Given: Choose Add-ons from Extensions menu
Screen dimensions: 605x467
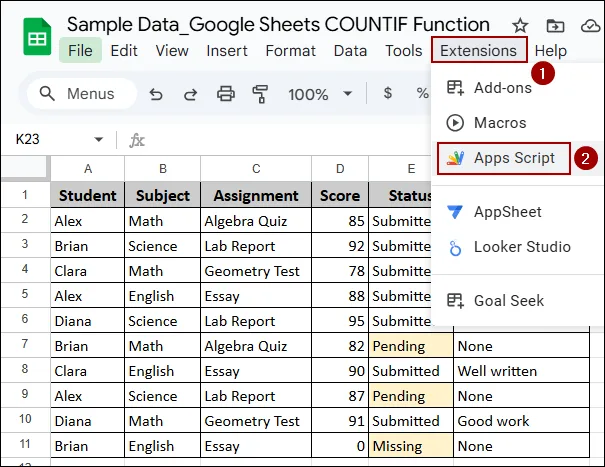Looking at the screenshot, I should point(518,88).
